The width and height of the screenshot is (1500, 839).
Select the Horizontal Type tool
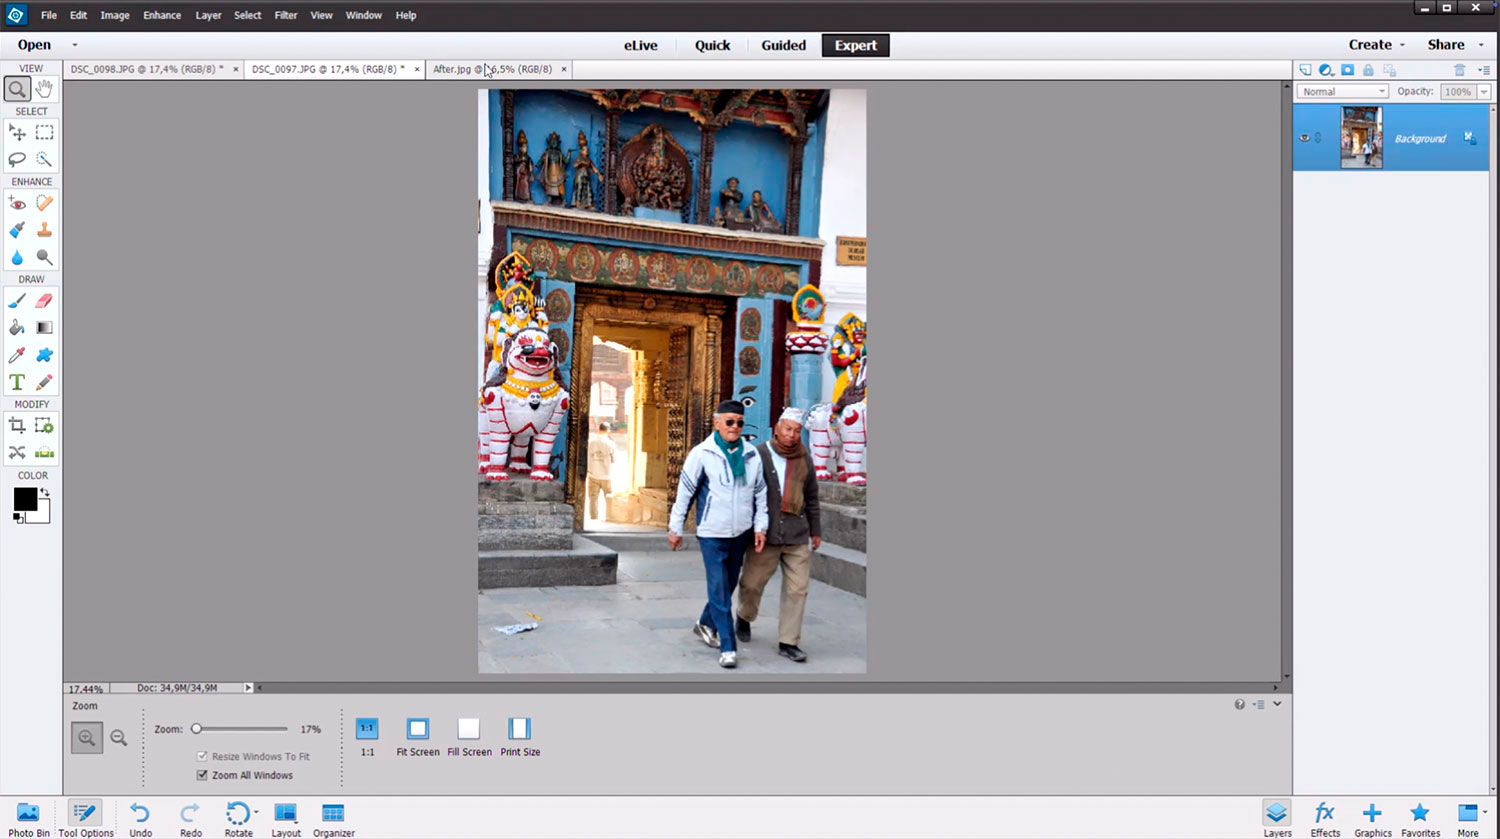17,383
